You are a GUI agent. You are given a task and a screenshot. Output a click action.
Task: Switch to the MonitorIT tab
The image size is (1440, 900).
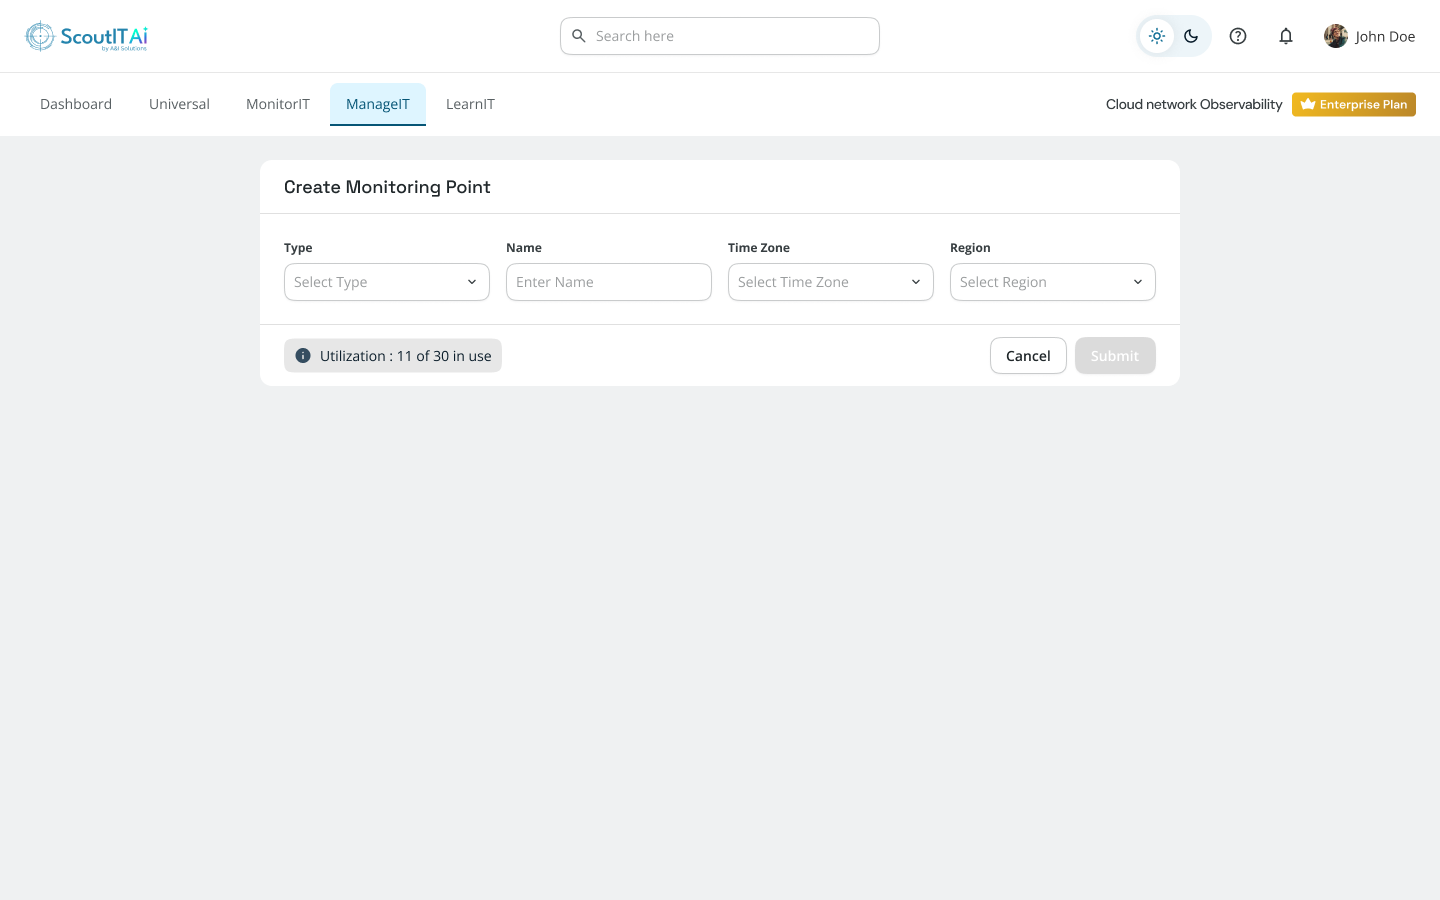(x=278, y=104)
